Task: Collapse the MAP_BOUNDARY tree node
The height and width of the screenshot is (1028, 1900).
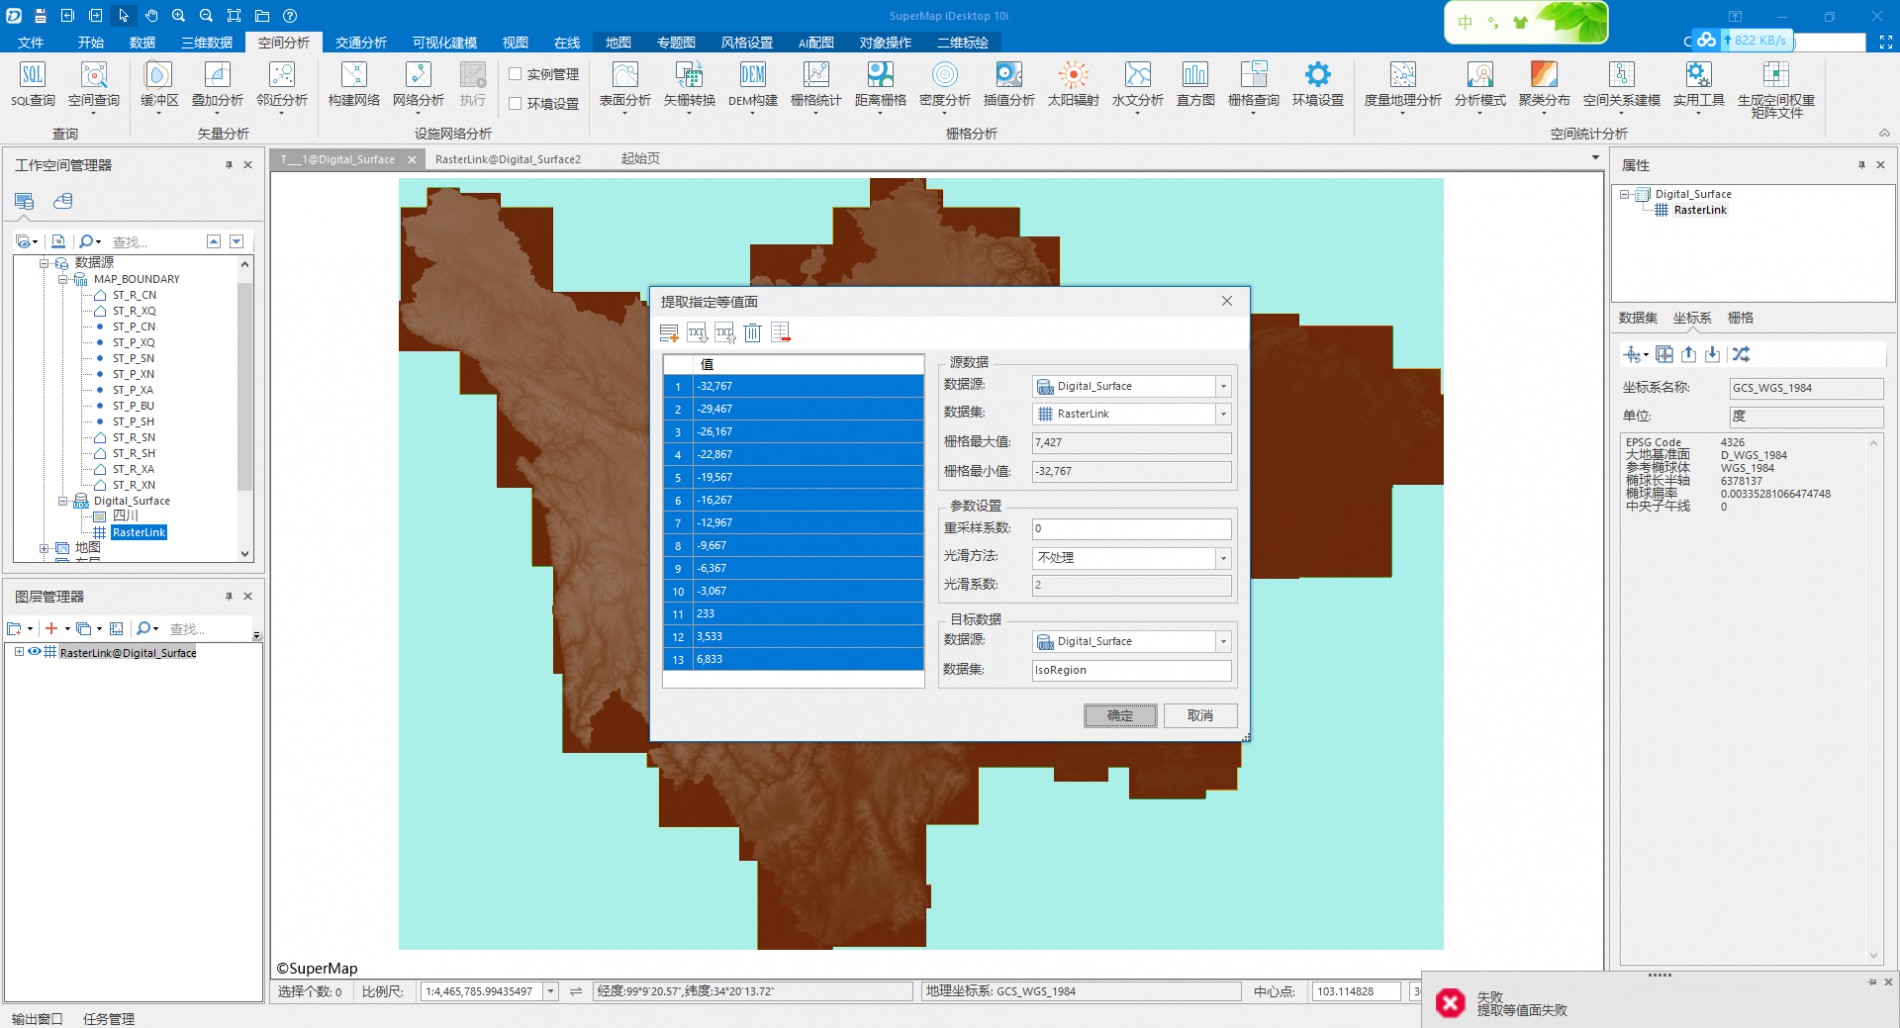Action: tap(62, 279)
